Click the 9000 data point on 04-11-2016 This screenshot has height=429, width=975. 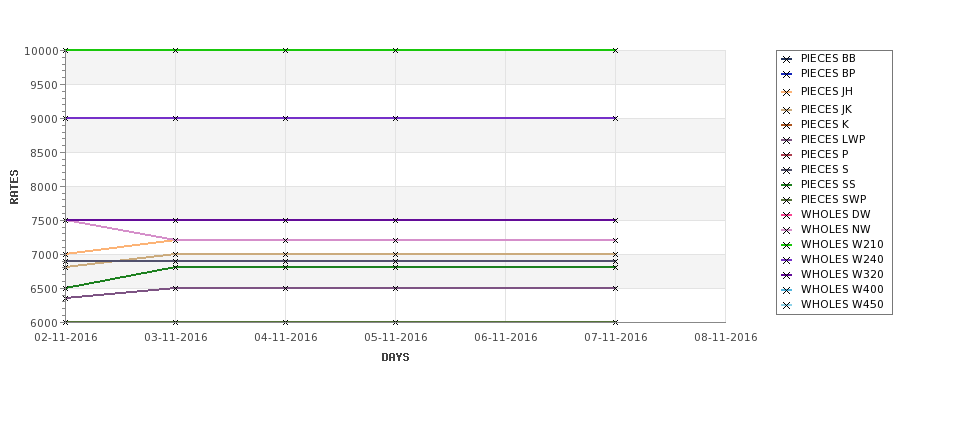click(285, 118)
